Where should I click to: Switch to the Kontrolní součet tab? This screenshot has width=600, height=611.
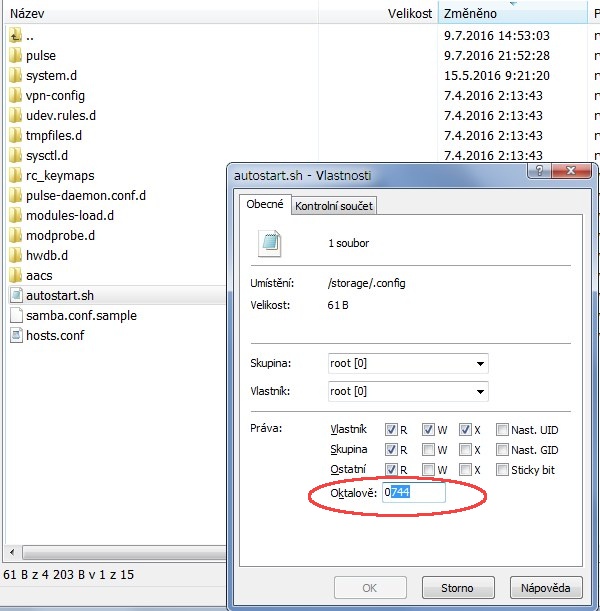333,206
